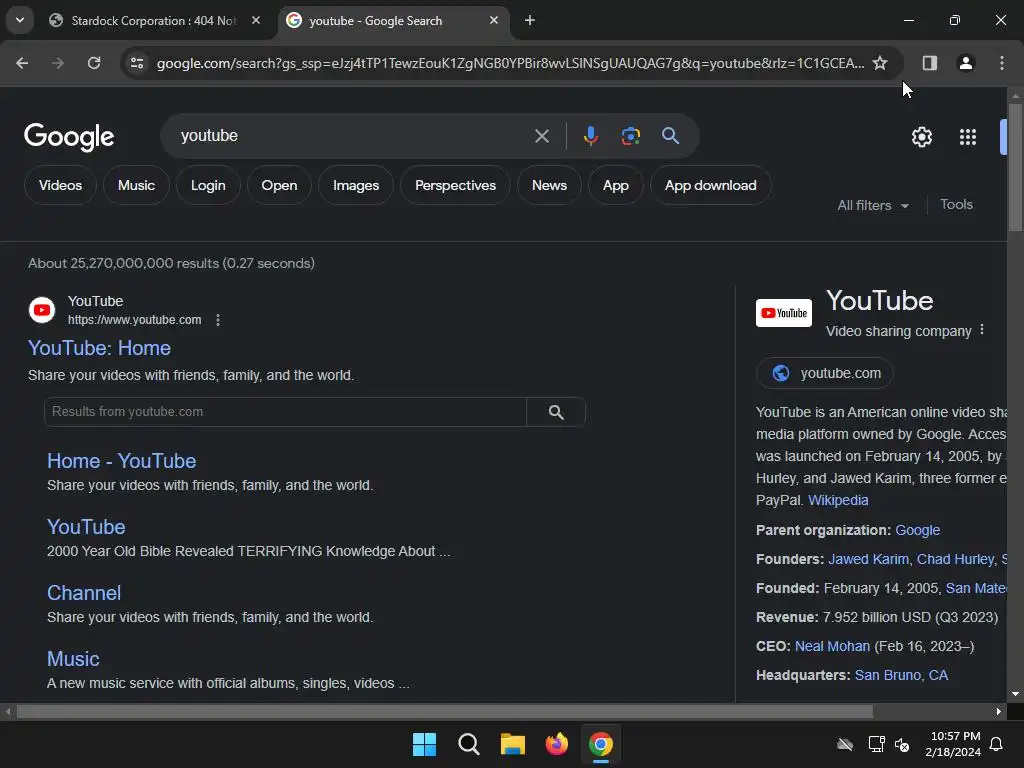Open more options beside youtube.com URL
The width and height of the screenshot is (1024, 768).
coord(217,320)
